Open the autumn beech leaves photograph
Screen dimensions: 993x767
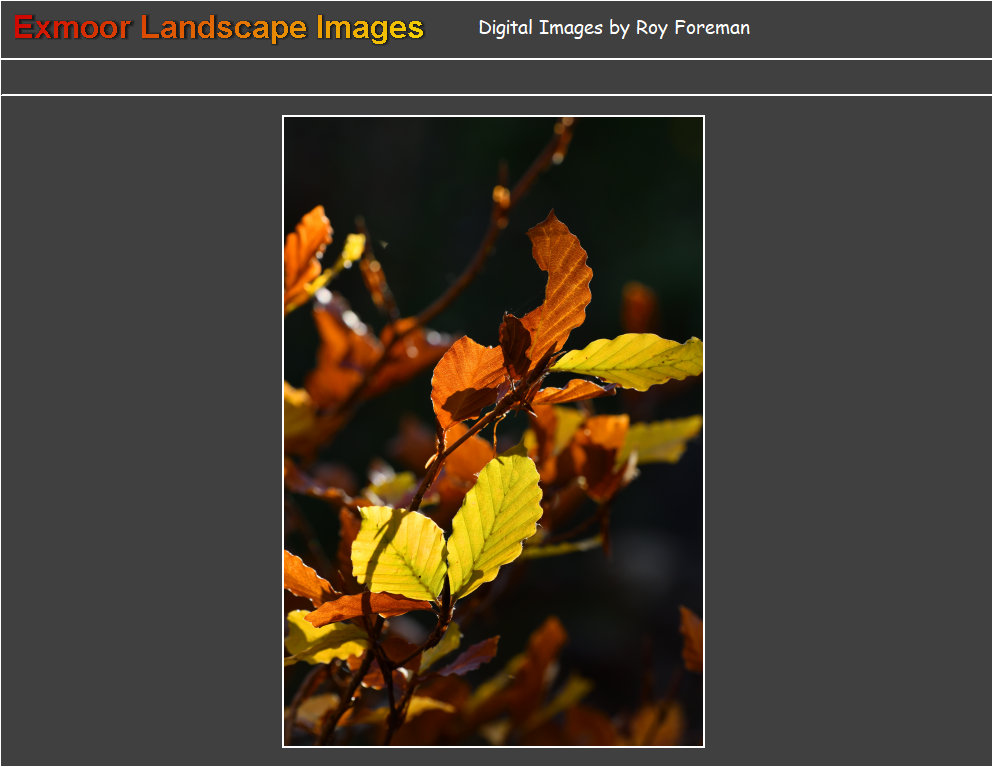click(493, 431)
